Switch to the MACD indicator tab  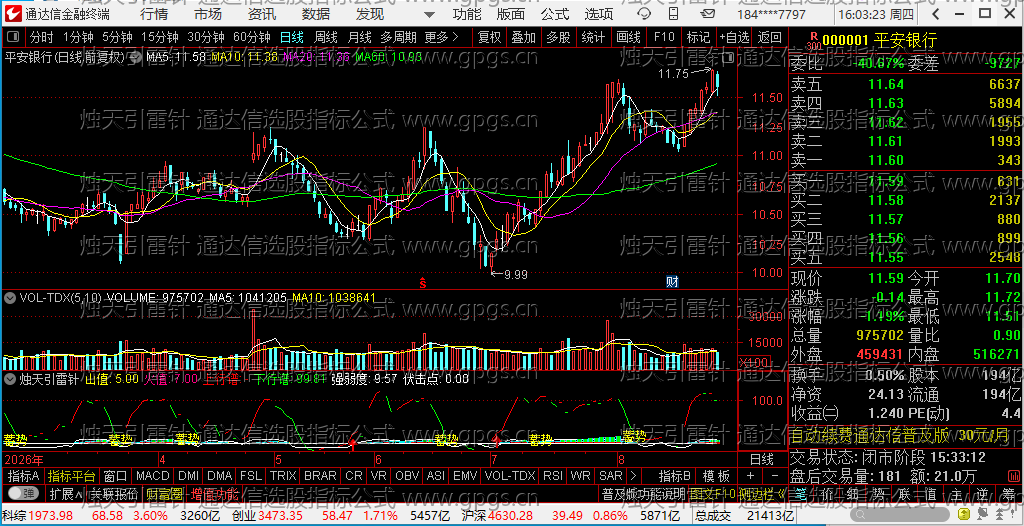coord(152,476)
